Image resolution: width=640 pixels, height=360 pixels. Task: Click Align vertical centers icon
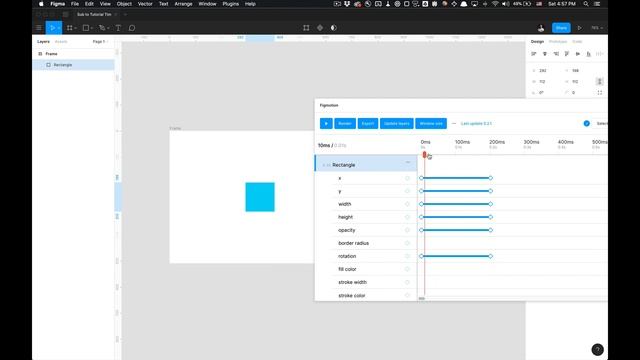(x=578, y=54)
